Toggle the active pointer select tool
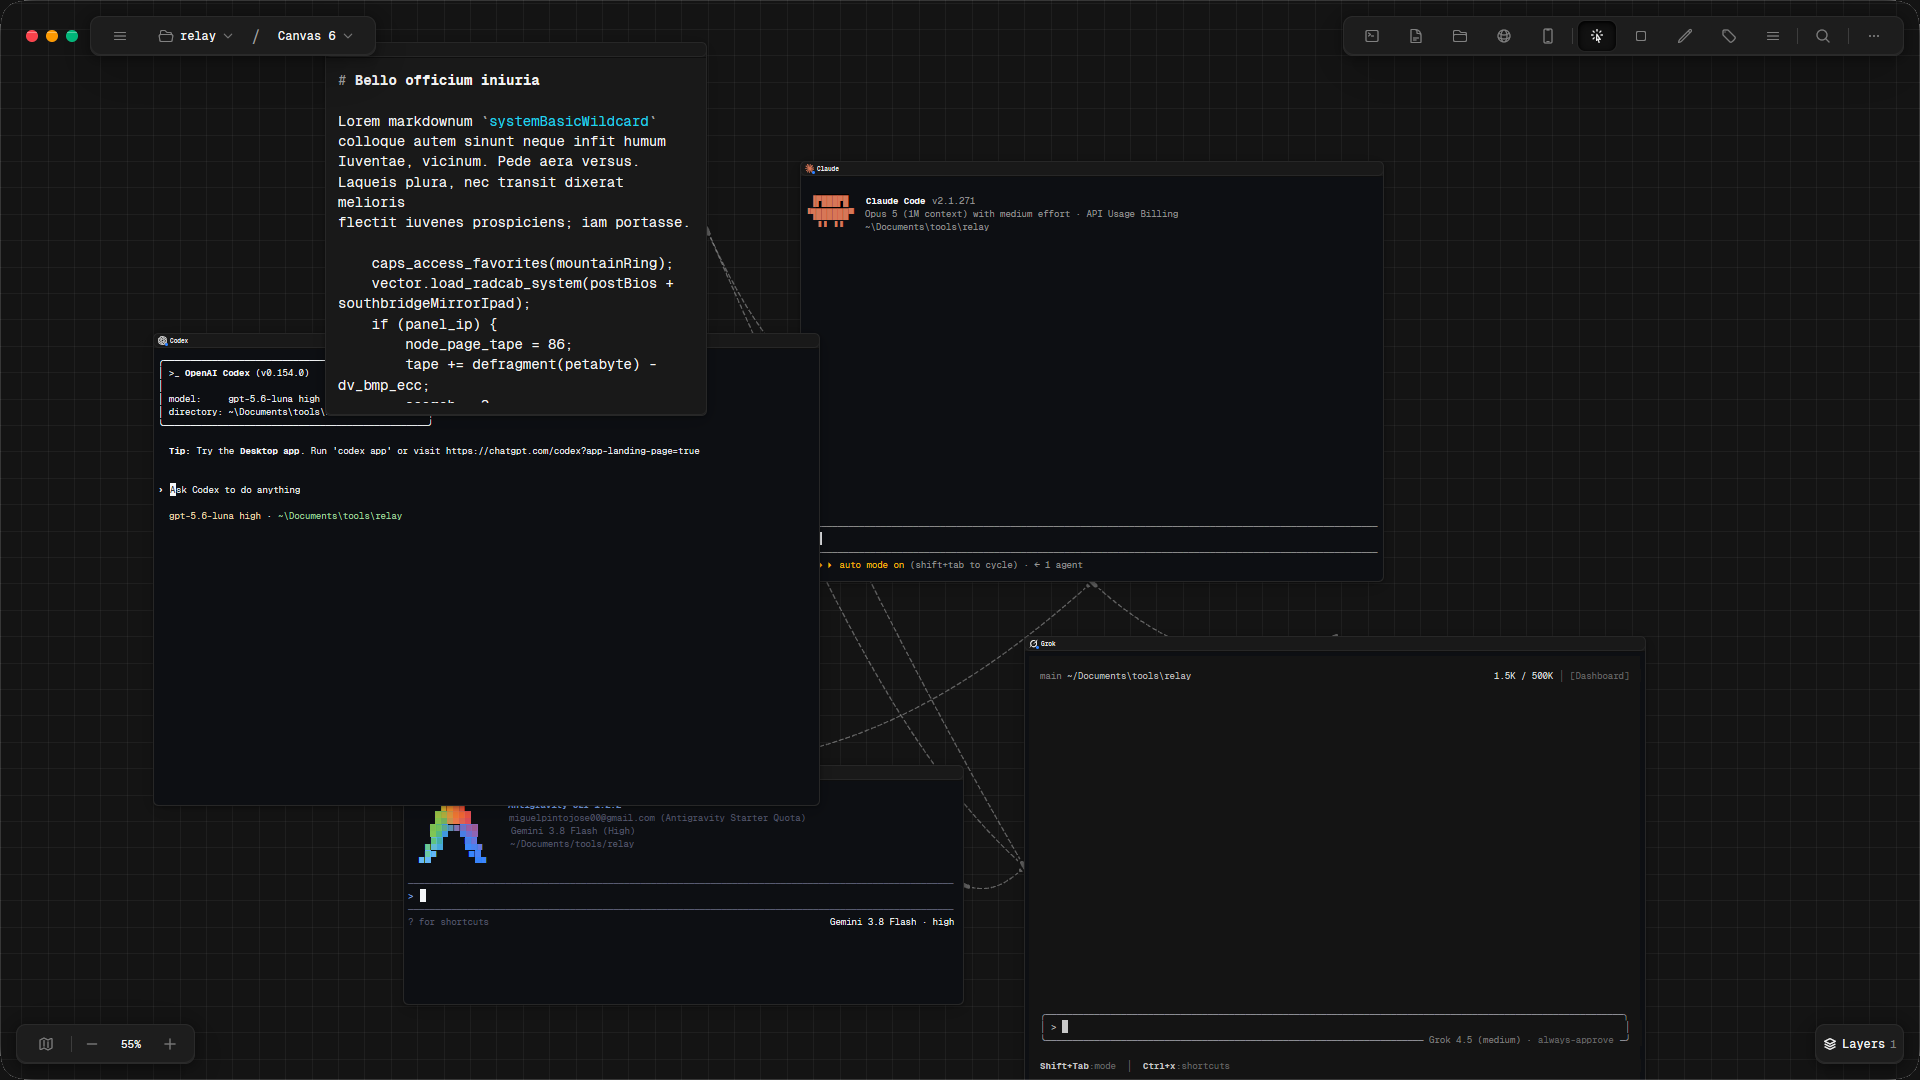This screenshot has height=1080, width=1920. pyautogui.click(x=1597, y=36)
